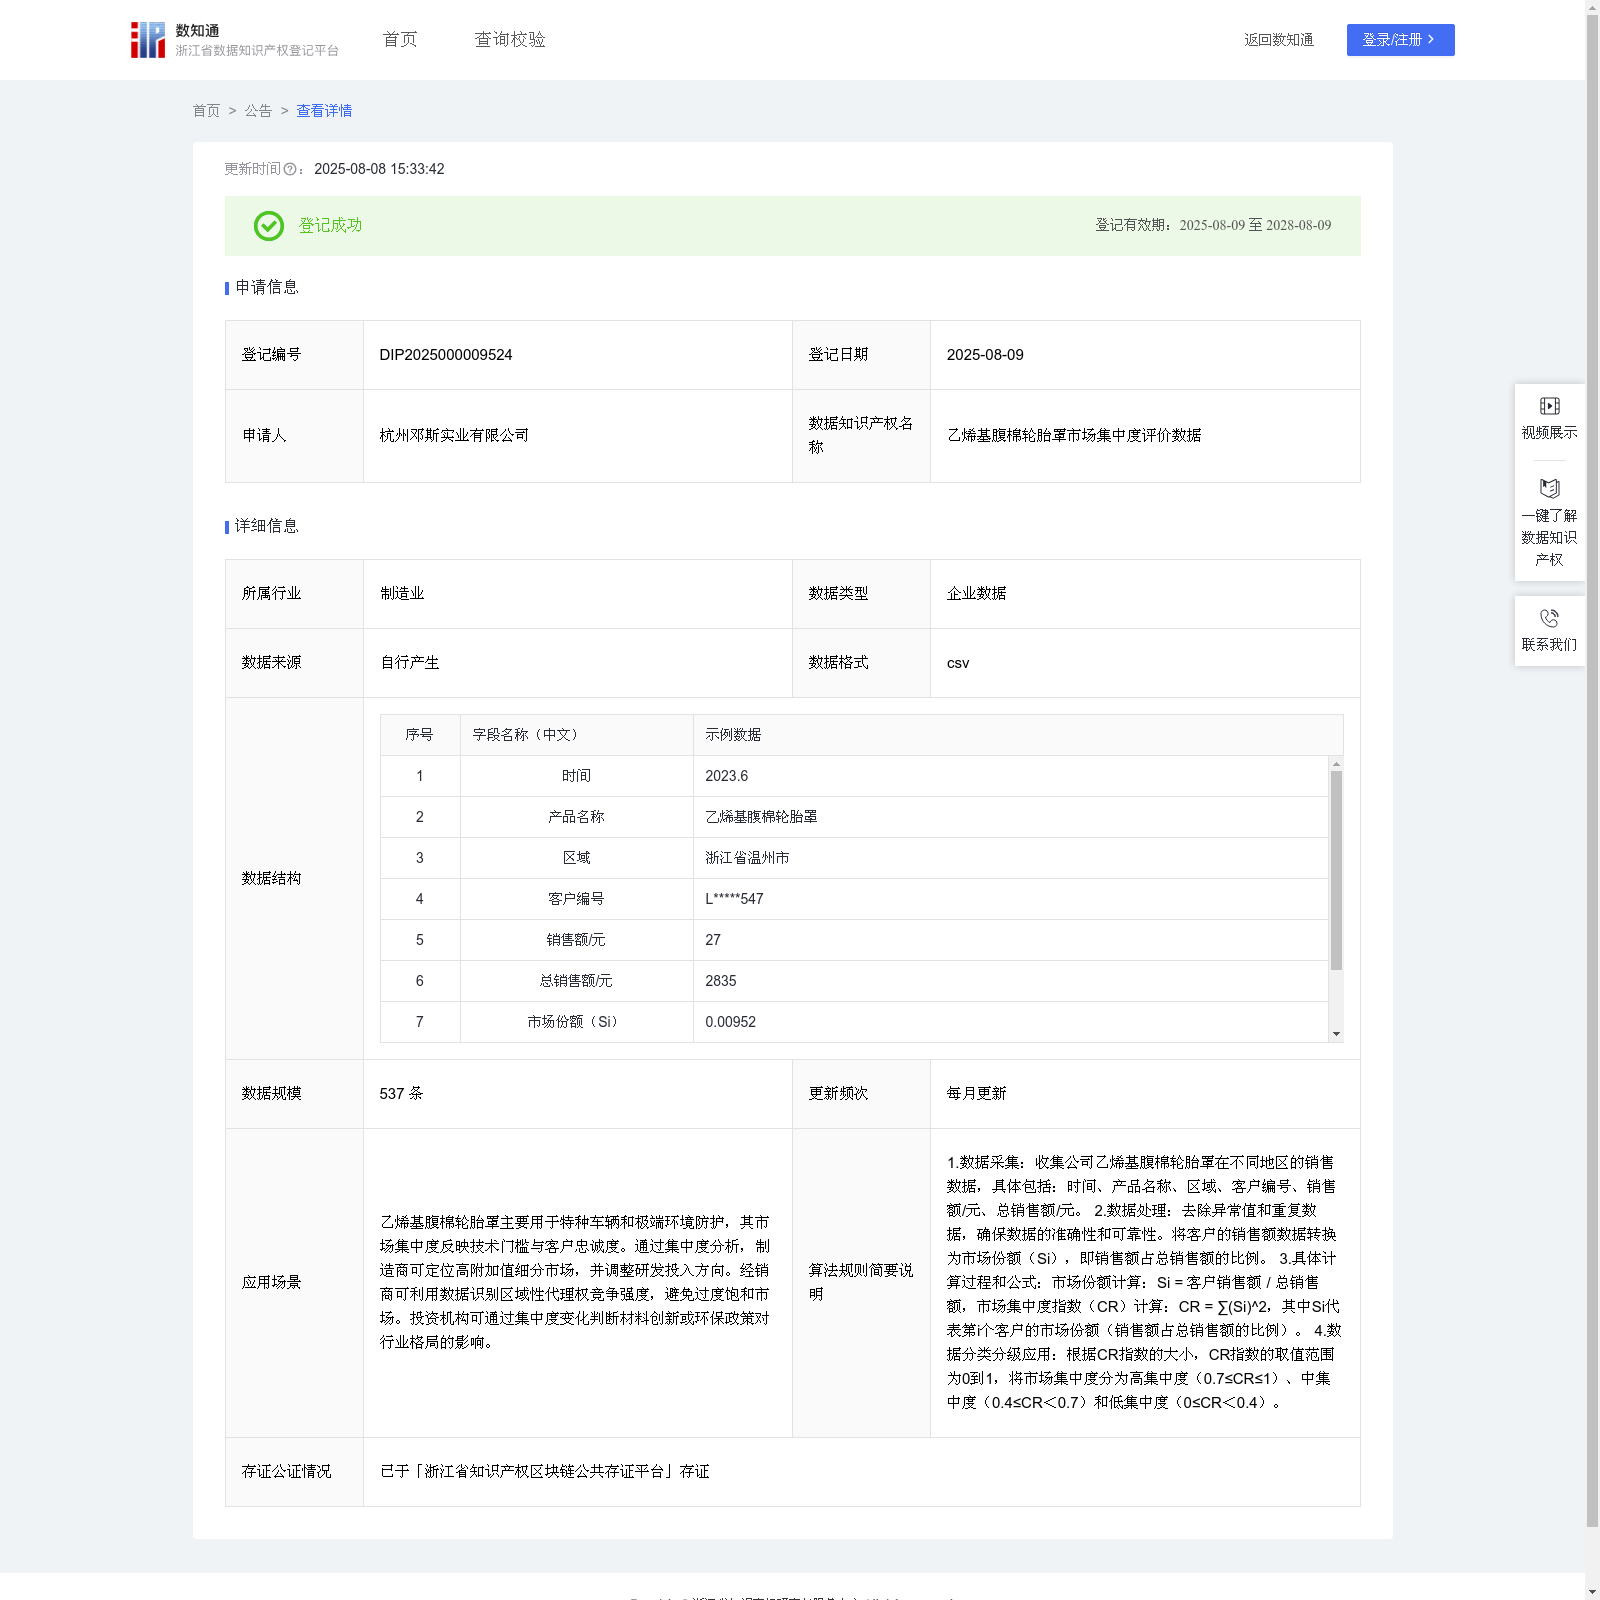Click the 返回数知通 link
This screenshot has height=1600, width=1600.
coord(1278,40)
